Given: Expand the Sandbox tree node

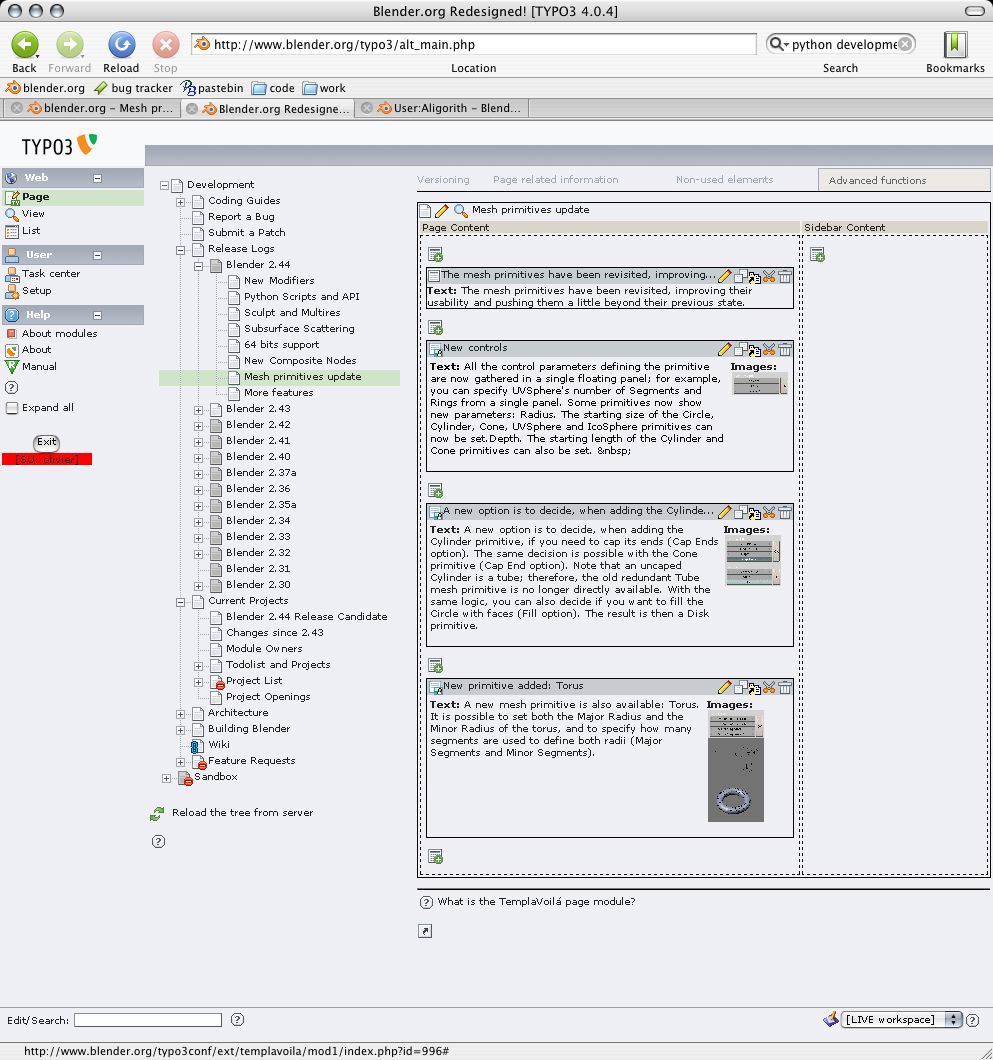Looking at the screenshot, I should click(x=166, y=778).
